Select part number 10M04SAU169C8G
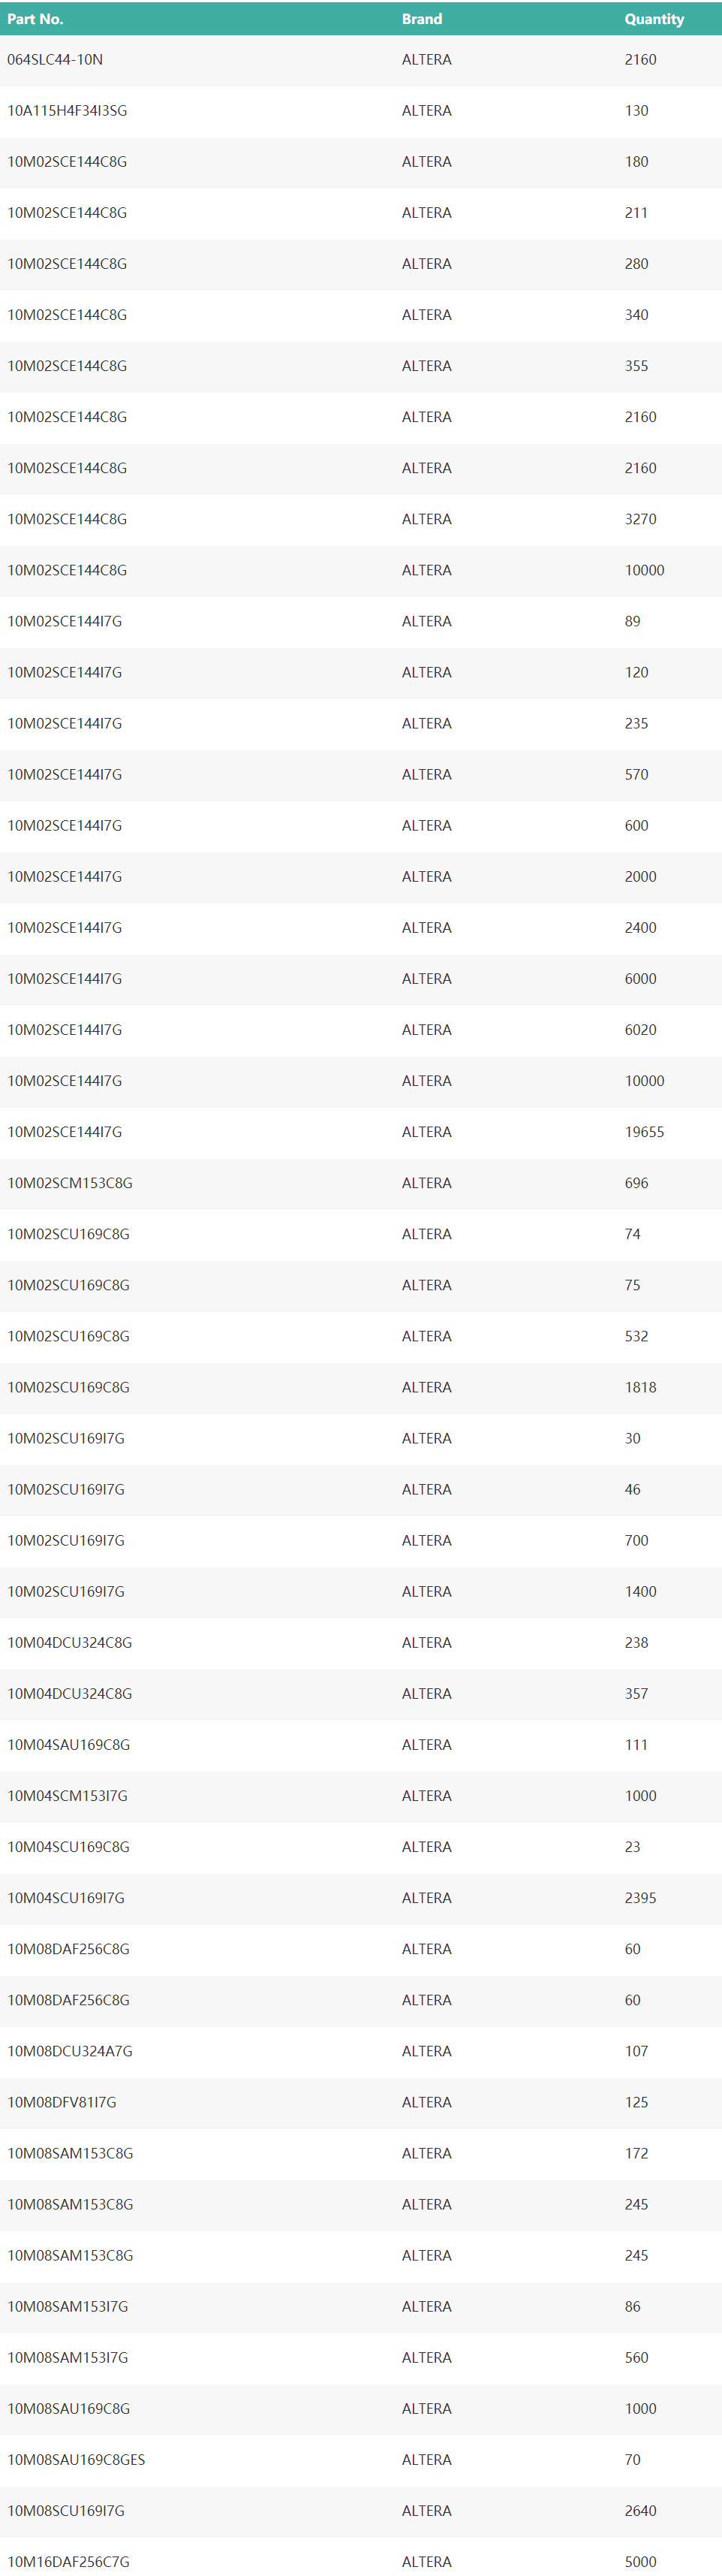 [69, 1745]
